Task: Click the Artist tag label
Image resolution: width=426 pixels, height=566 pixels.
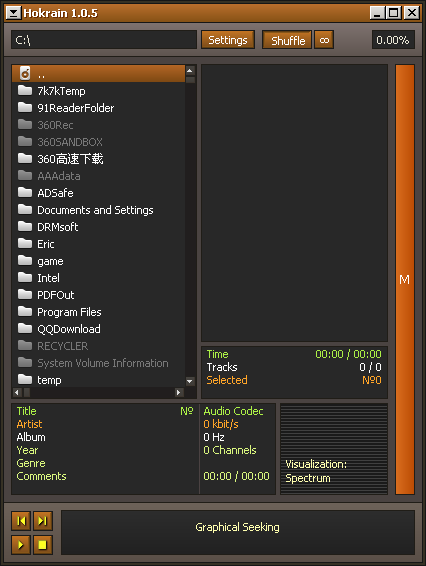Action: [x=29, y=424]
